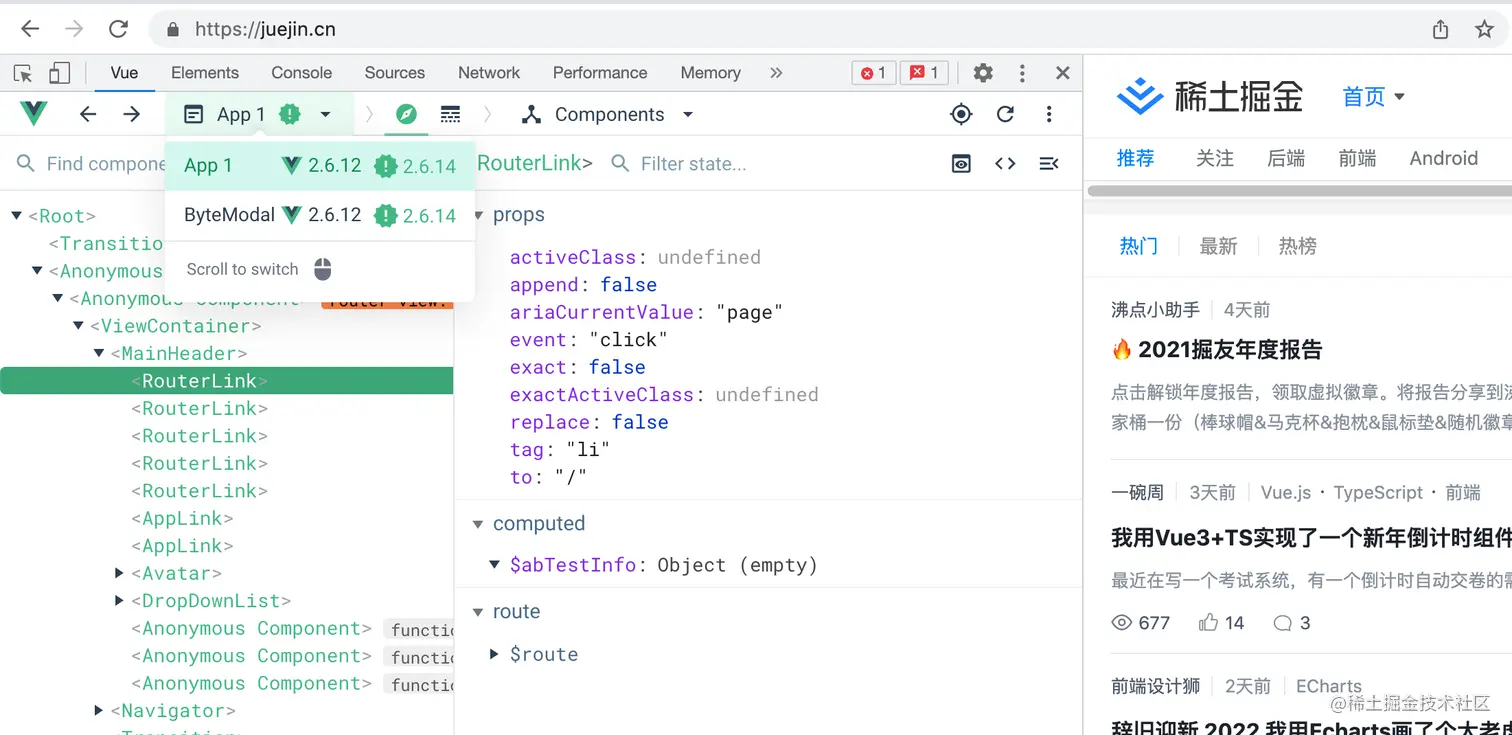Screen dimensions: 1512x735
Task: Click the browser address bar URL
Action: click(265, 29)
